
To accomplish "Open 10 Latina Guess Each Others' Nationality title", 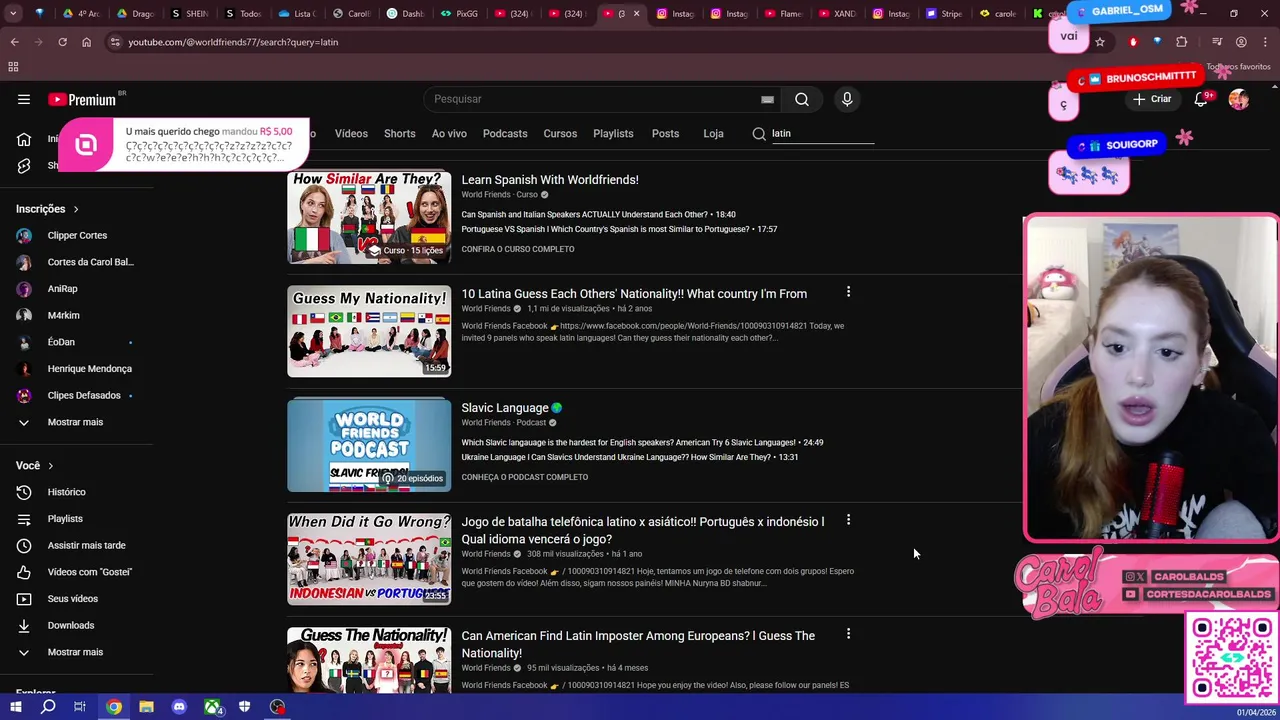I will coord(634,294).
